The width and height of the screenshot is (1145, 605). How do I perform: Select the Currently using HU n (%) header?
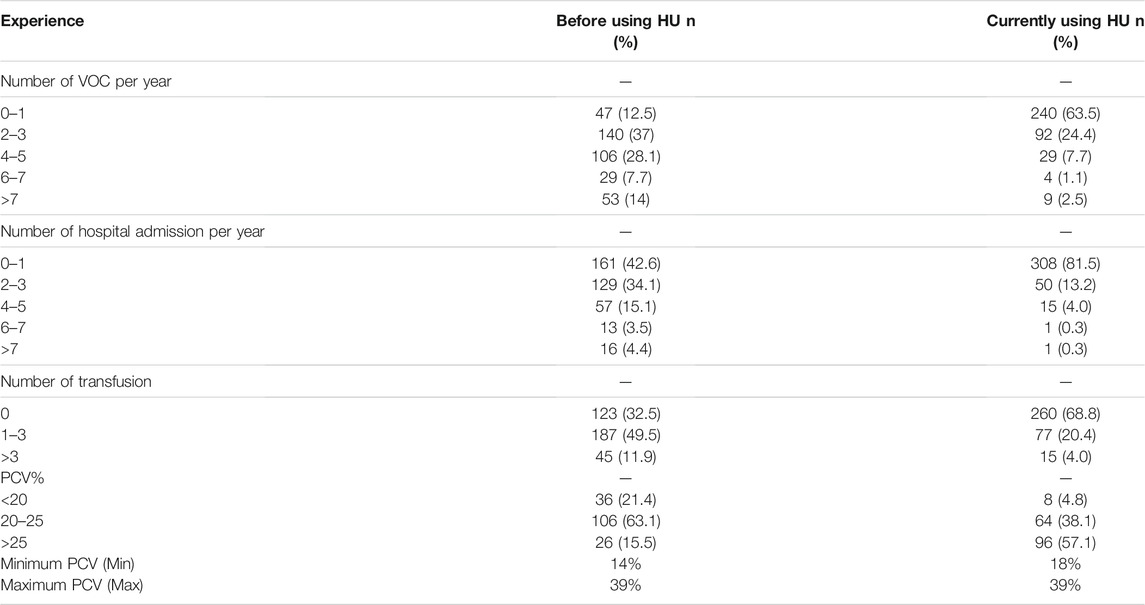[x=1065, y=31]
